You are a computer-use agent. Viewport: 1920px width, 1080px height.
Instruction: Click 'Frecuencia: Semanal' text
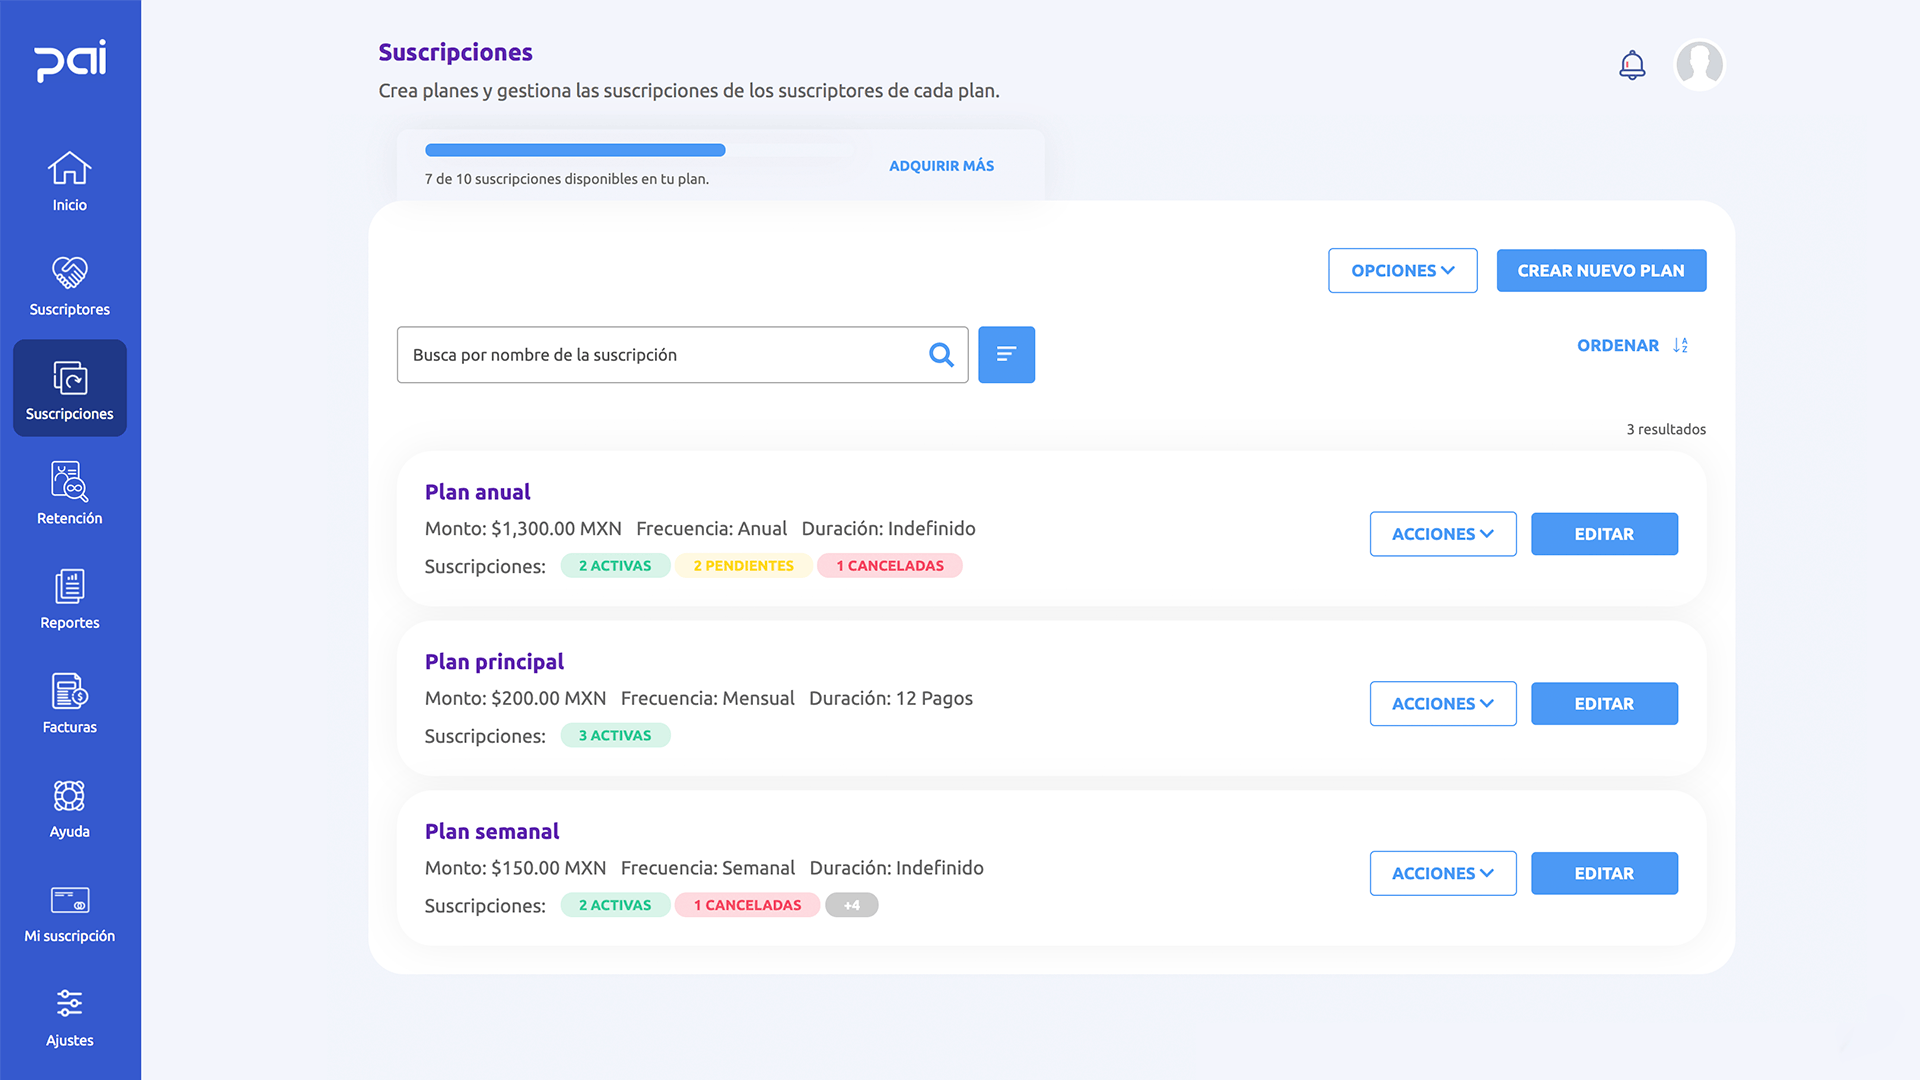(708, 868)
